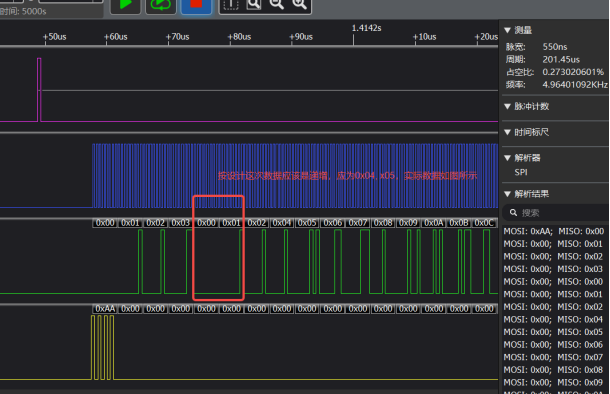
Task: Select the SPI decoder entry
Action: pyautogui.click(x=521, y=172)
